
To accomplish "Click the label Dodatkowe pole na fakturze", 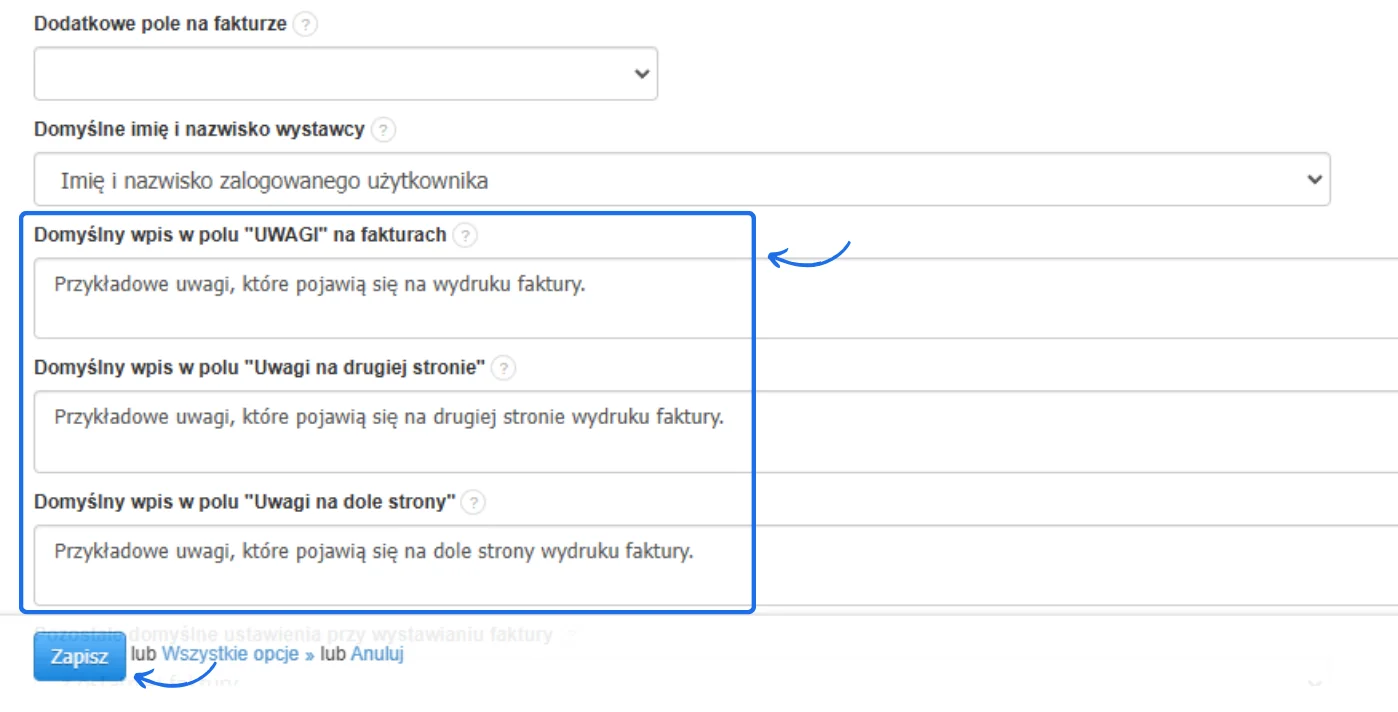I will point(161,24).
